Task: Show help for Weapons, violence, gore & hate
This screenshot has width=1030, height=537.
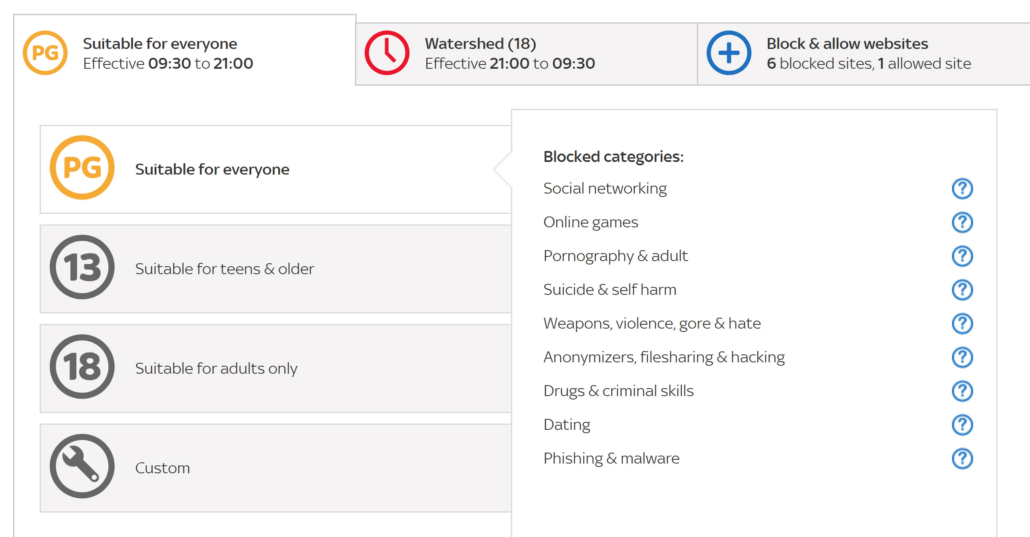Action: click(x=962, y=323)
